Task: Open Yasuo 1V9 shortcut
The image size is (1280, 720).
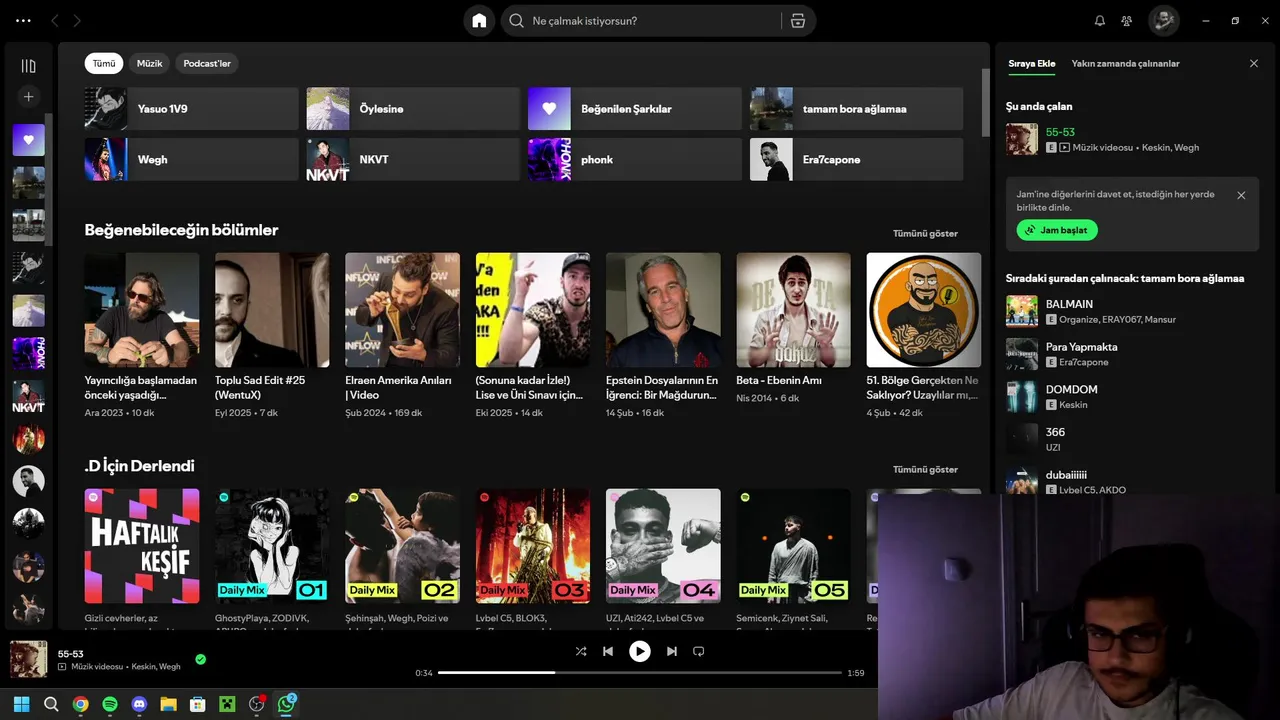Action: pyautogui.click(x=192, y=109)
